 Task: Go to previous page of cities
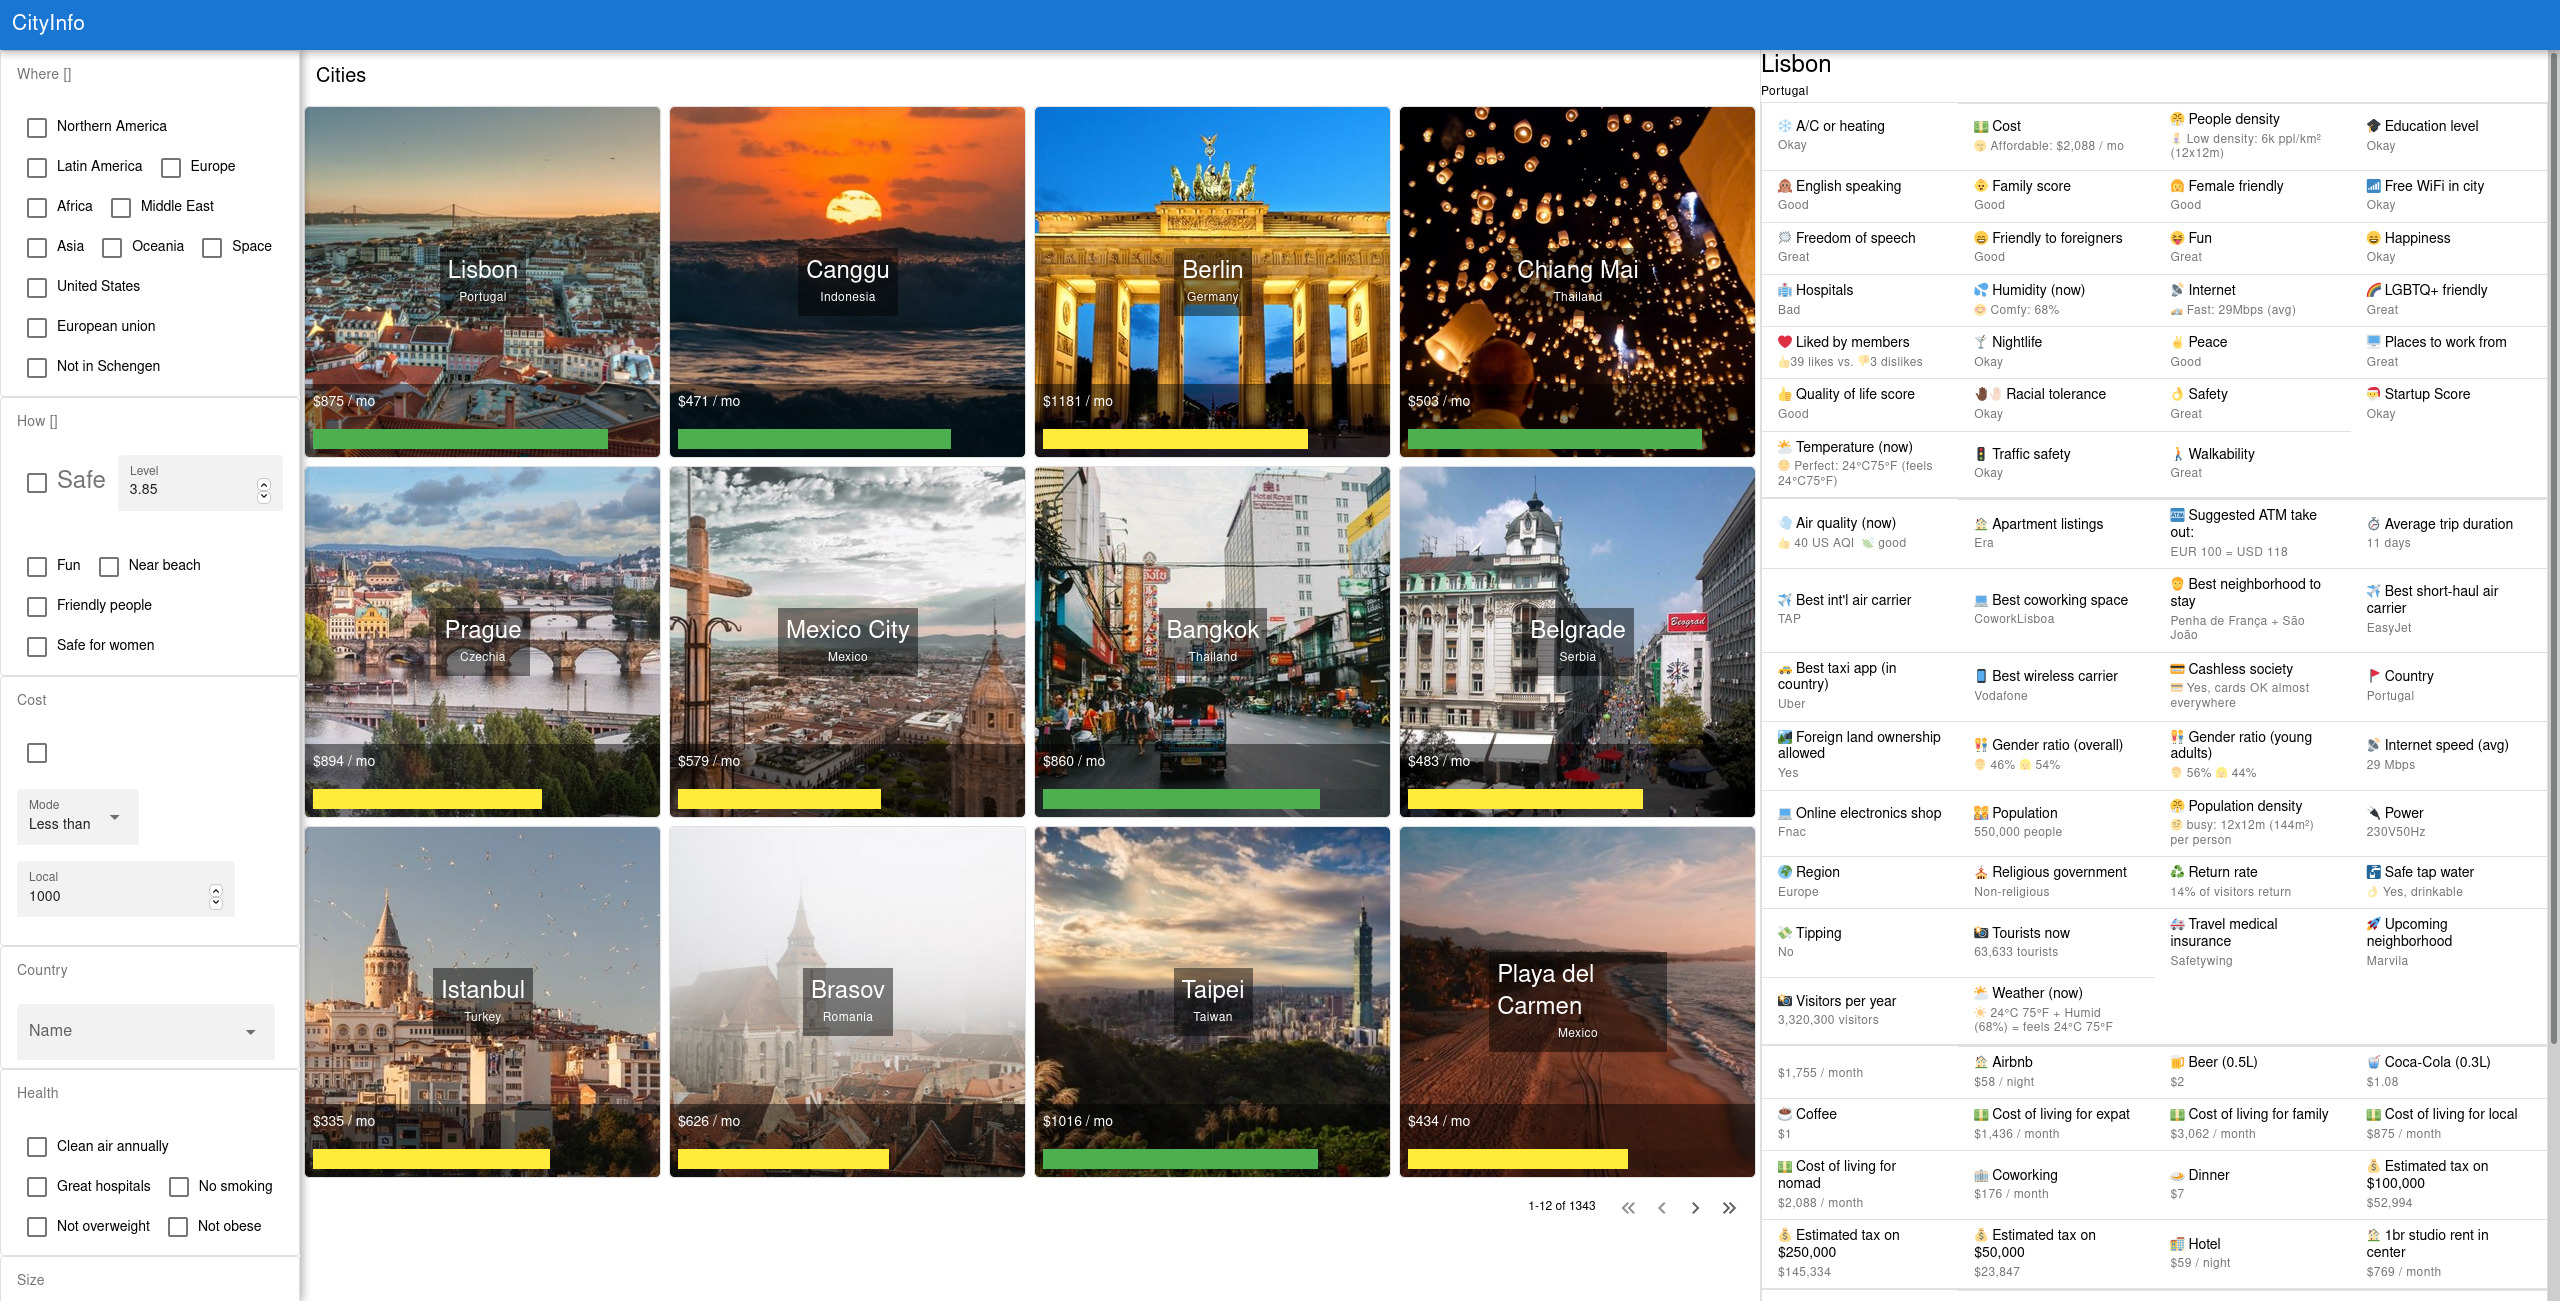[x=1662, y=1208]
